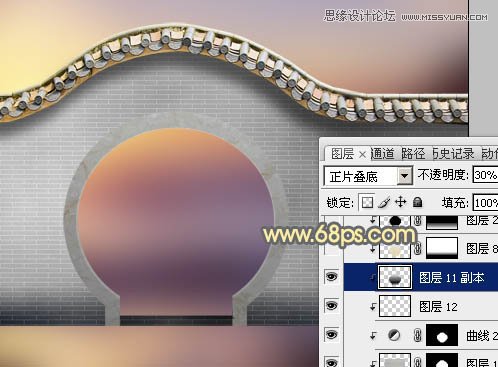Click the 填充 fill label

click(x=455, y=203)
